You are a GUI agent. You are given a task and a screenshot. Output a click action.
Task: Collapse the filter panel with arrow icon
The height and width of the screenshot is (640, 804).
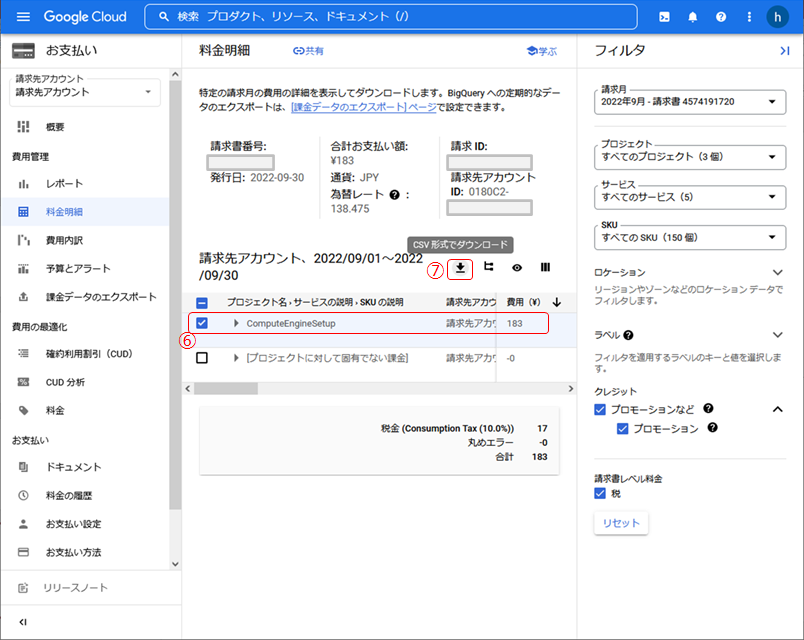pyautogui.click(x=783, y=50)
